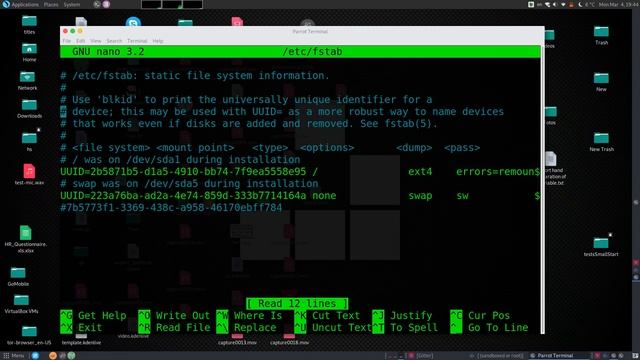Image resolution: width=640 pixels, height=360 pixels.
Task: Click the Gitter taskbar entry
Action: [421, 356]
